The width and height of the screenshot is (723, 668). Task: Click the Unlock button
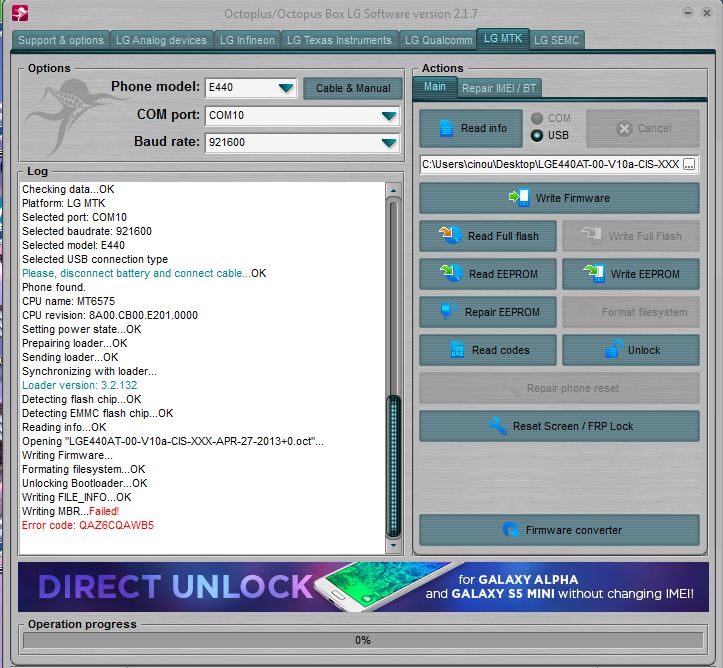pyautogui.click(x=631, y=350)
